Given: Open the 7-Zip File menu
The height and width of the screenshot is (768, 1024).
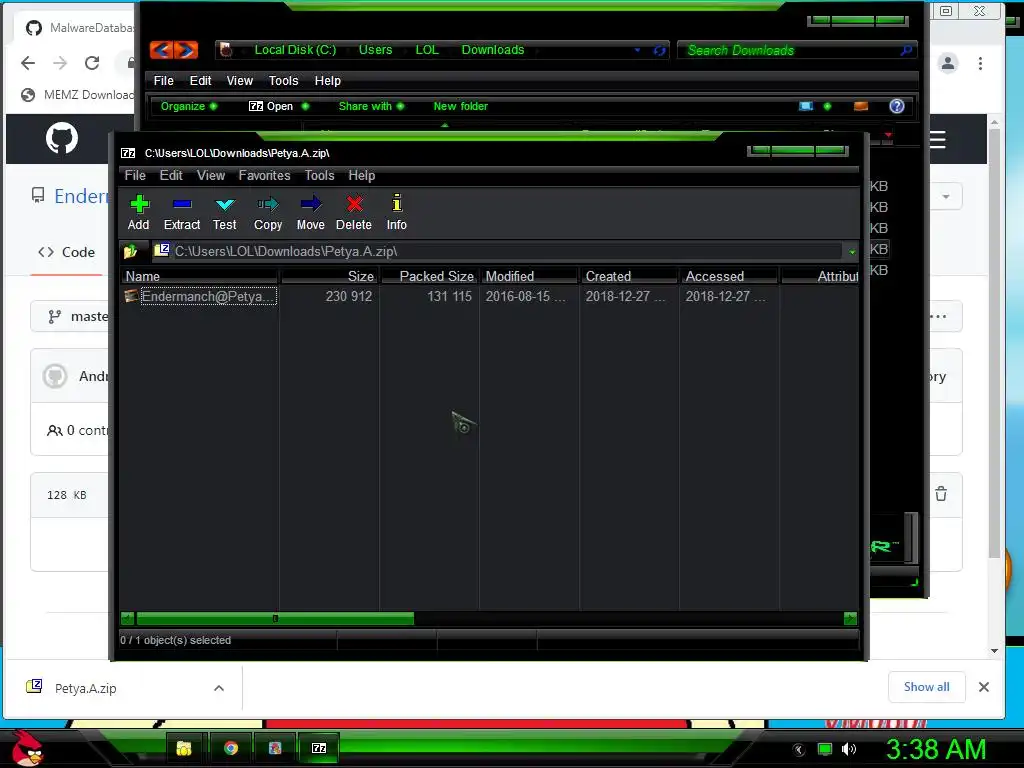Looking at the screenshot, I should coord(135,175).
